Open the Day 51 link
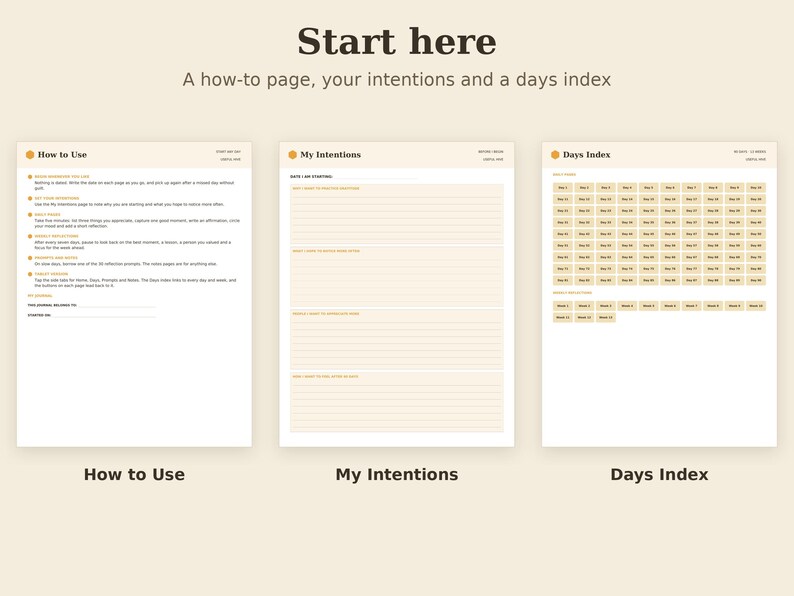Screen dimensions: 794x596 point(563,246)
